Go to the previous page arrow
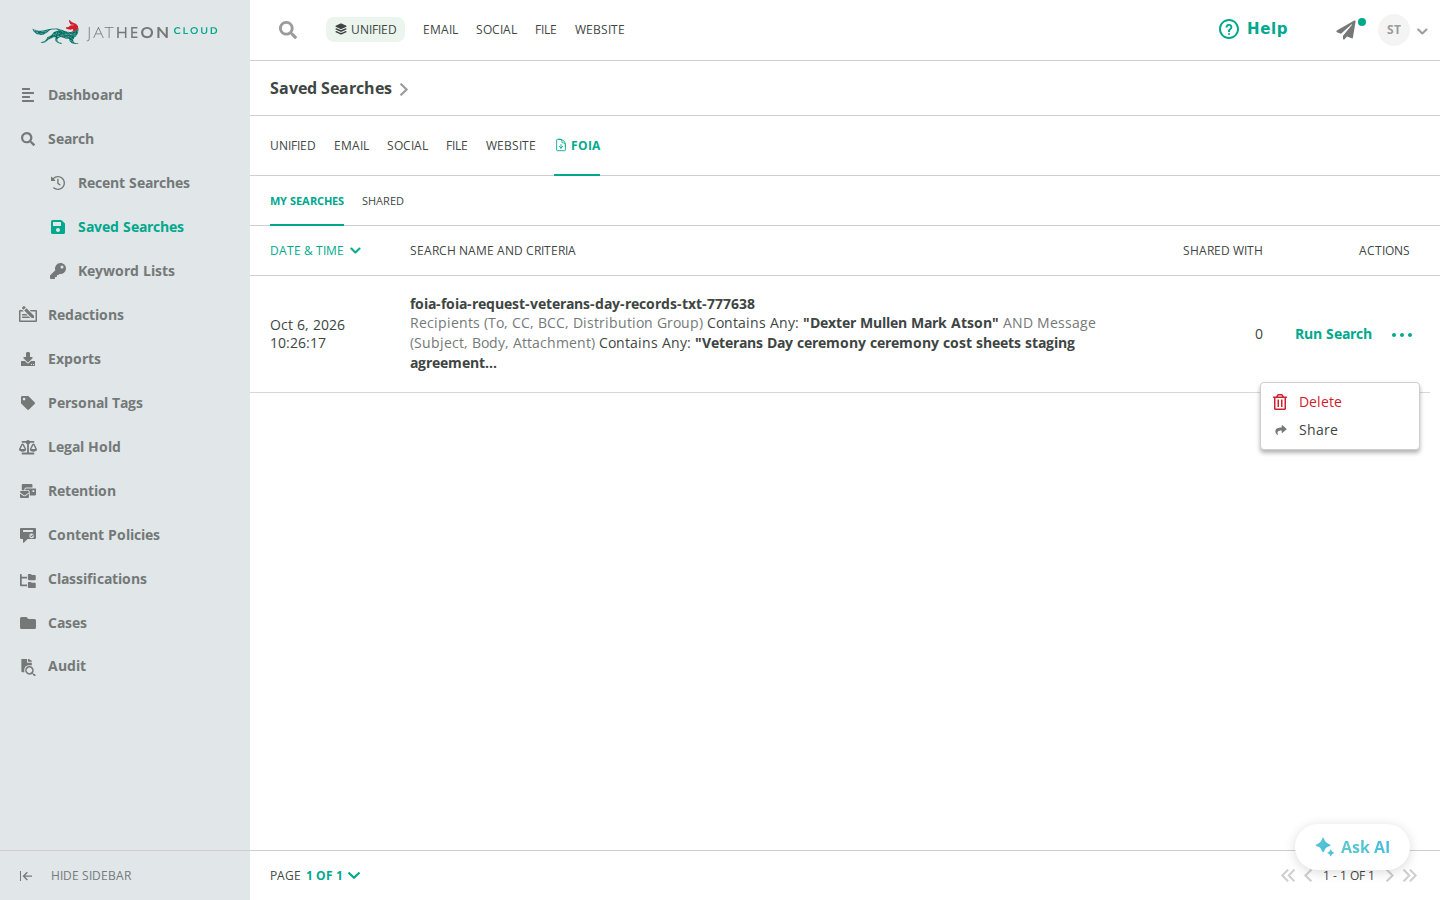 1308,875
